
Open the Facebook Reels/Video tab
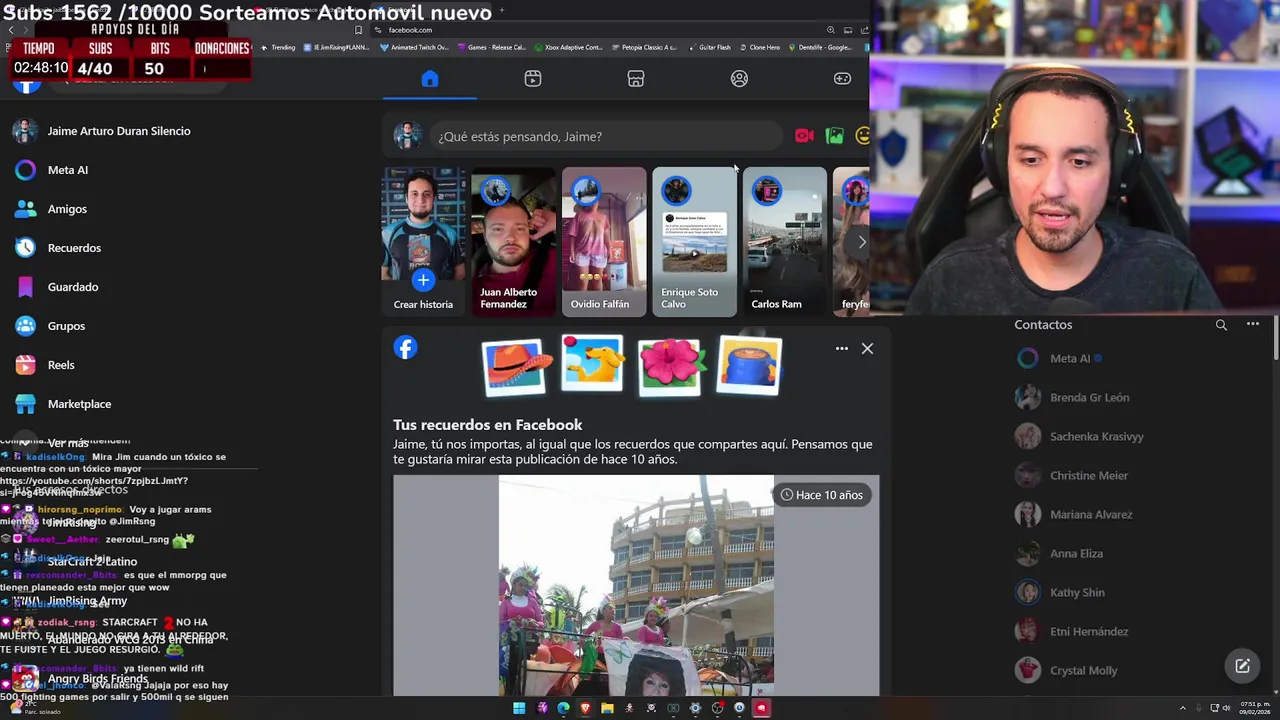(x=533, y=79)
